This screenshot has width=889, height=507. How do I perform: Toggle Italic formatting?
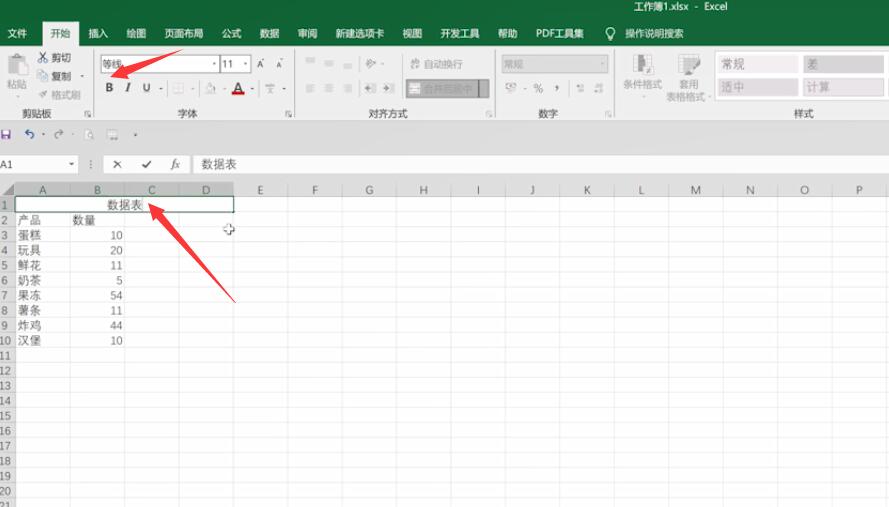(128, 88)
